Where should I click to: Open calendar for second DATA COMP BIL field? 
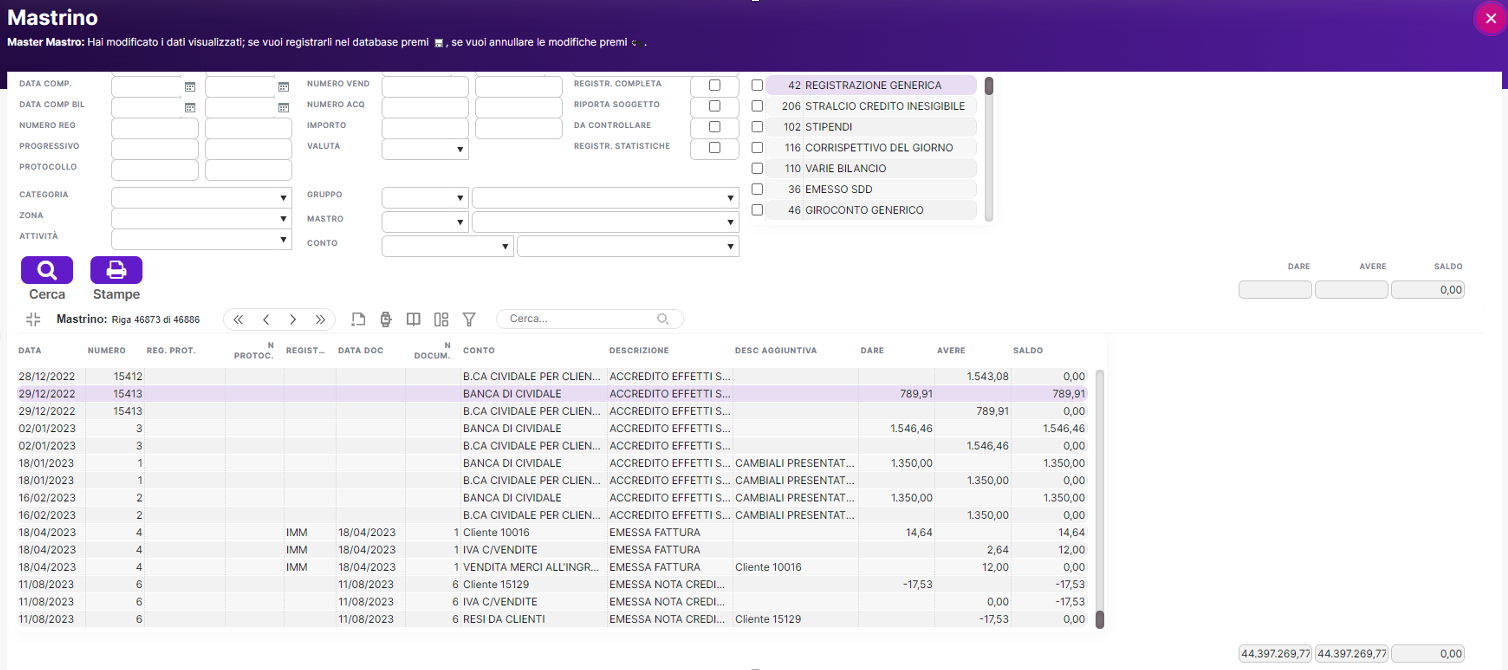tap(283, 107)
